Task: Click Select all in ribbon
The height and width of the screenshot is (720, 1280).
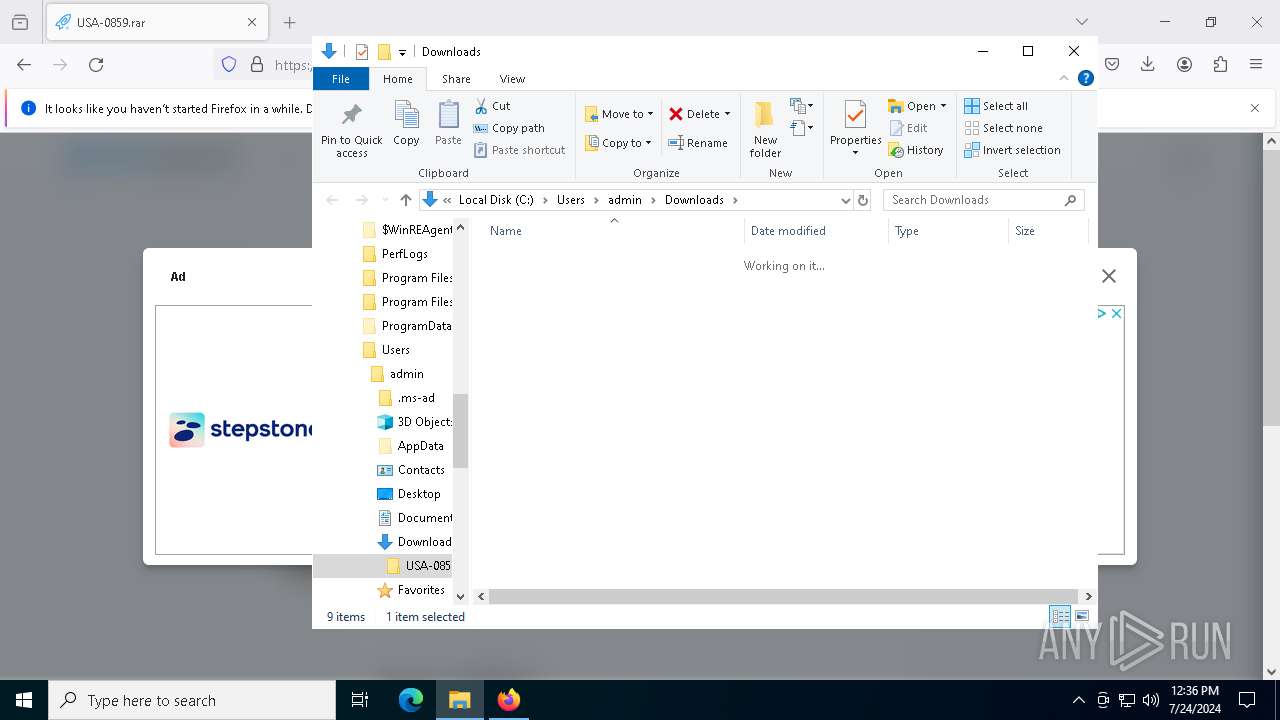Action: 996,106
